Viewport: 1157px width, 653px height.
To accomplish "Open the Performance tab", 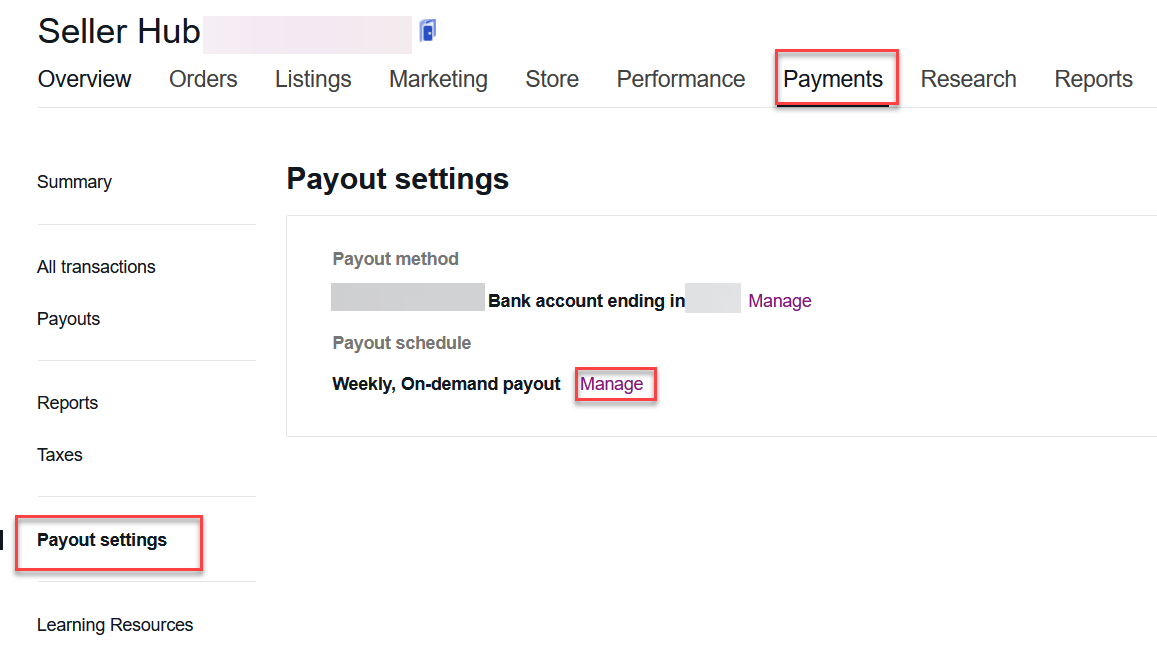I will 681,79.
